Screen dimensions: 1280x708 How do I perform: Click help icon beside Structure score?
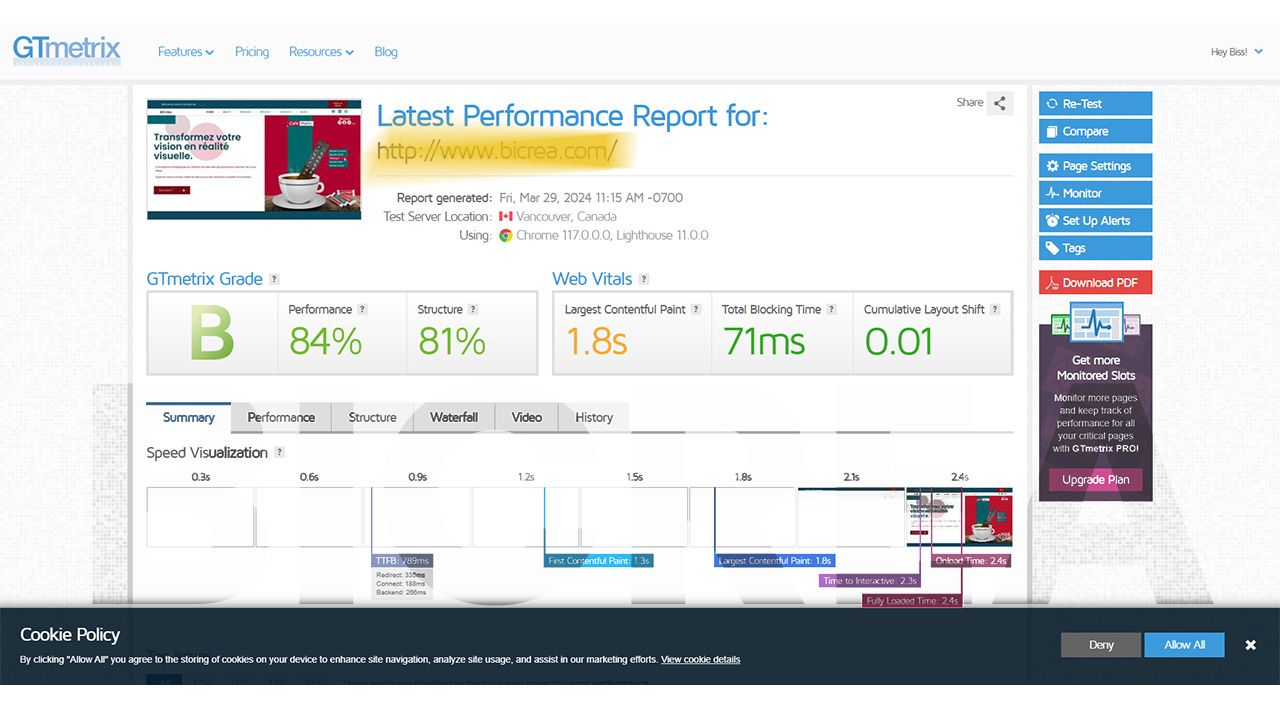[x=473, y=310]
